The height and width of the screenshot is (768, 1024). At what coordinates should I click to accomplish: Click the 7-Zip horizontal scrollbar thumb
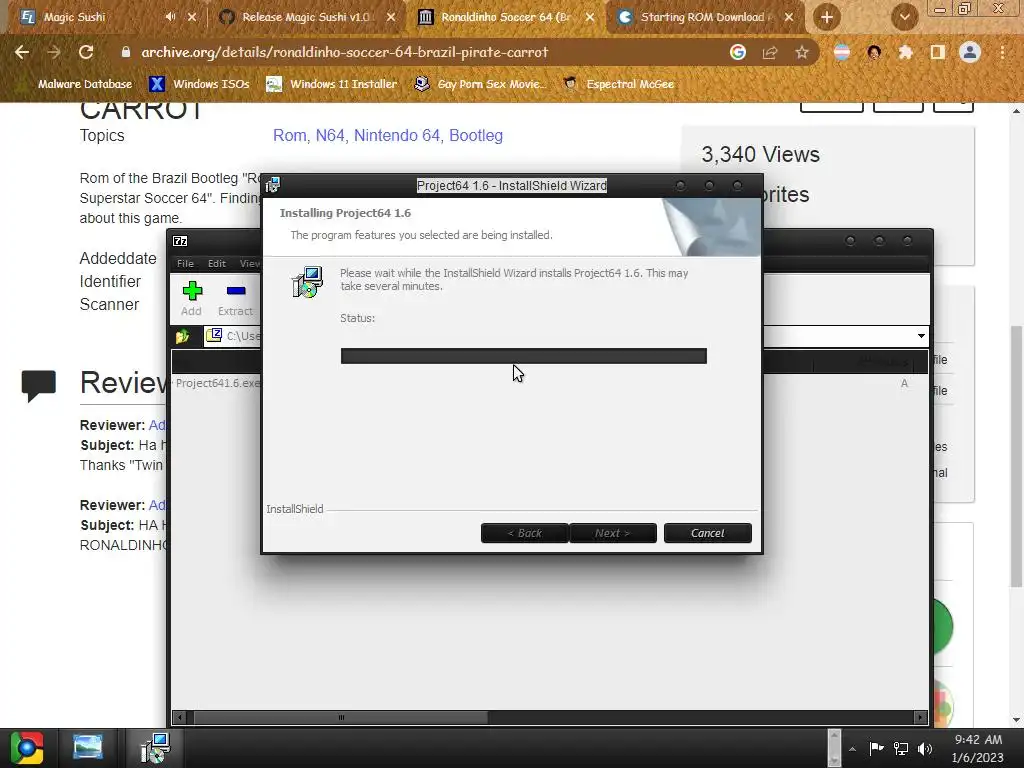341,717
